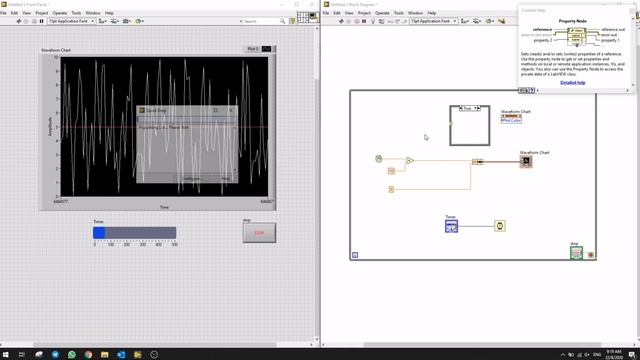Open the Tools menu in Front Panel
This screenshot has height=360, width=640.
coord(76,13)
